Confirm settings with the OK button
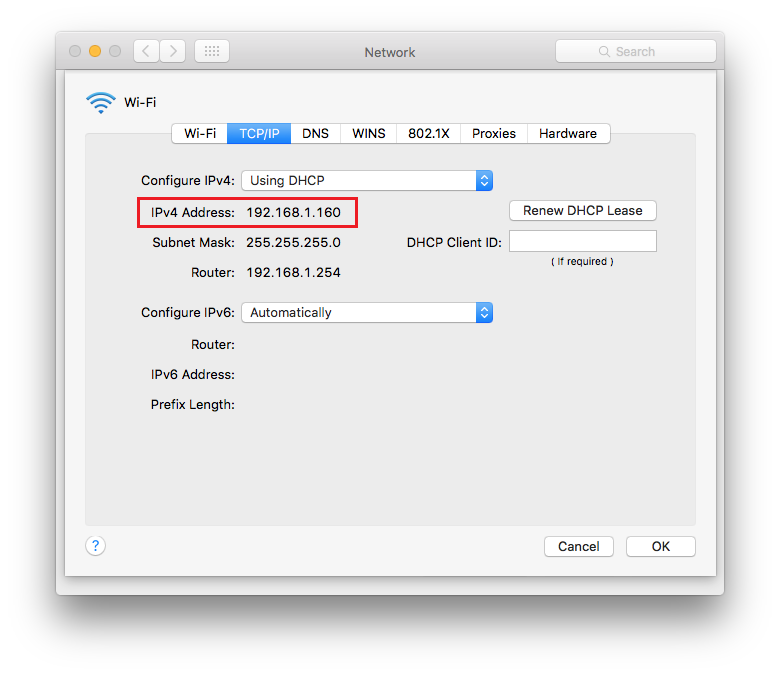780x675 pixels. pos(660,546)
